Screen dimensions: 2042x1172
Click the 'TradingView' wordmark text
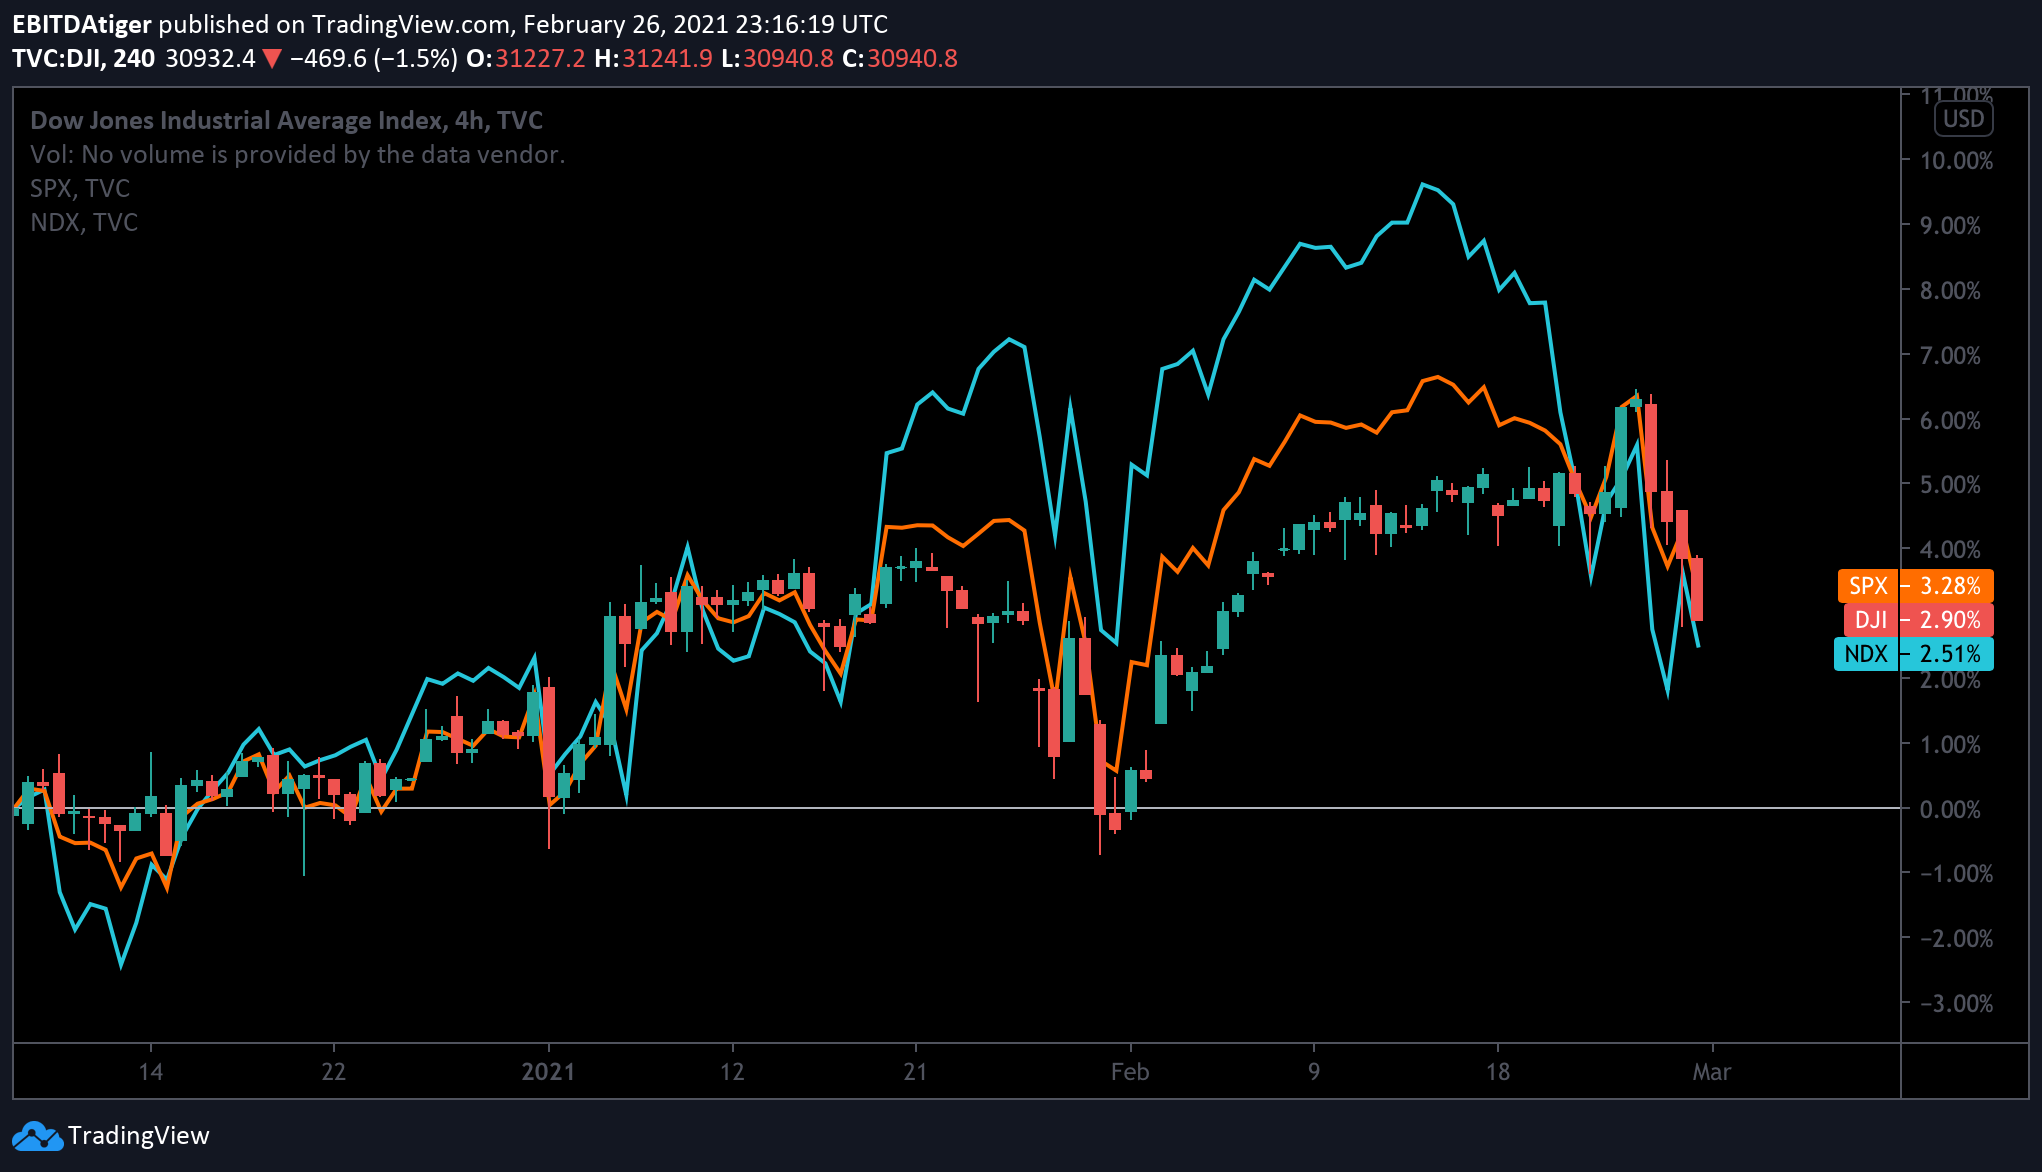tap(139, 1136)
